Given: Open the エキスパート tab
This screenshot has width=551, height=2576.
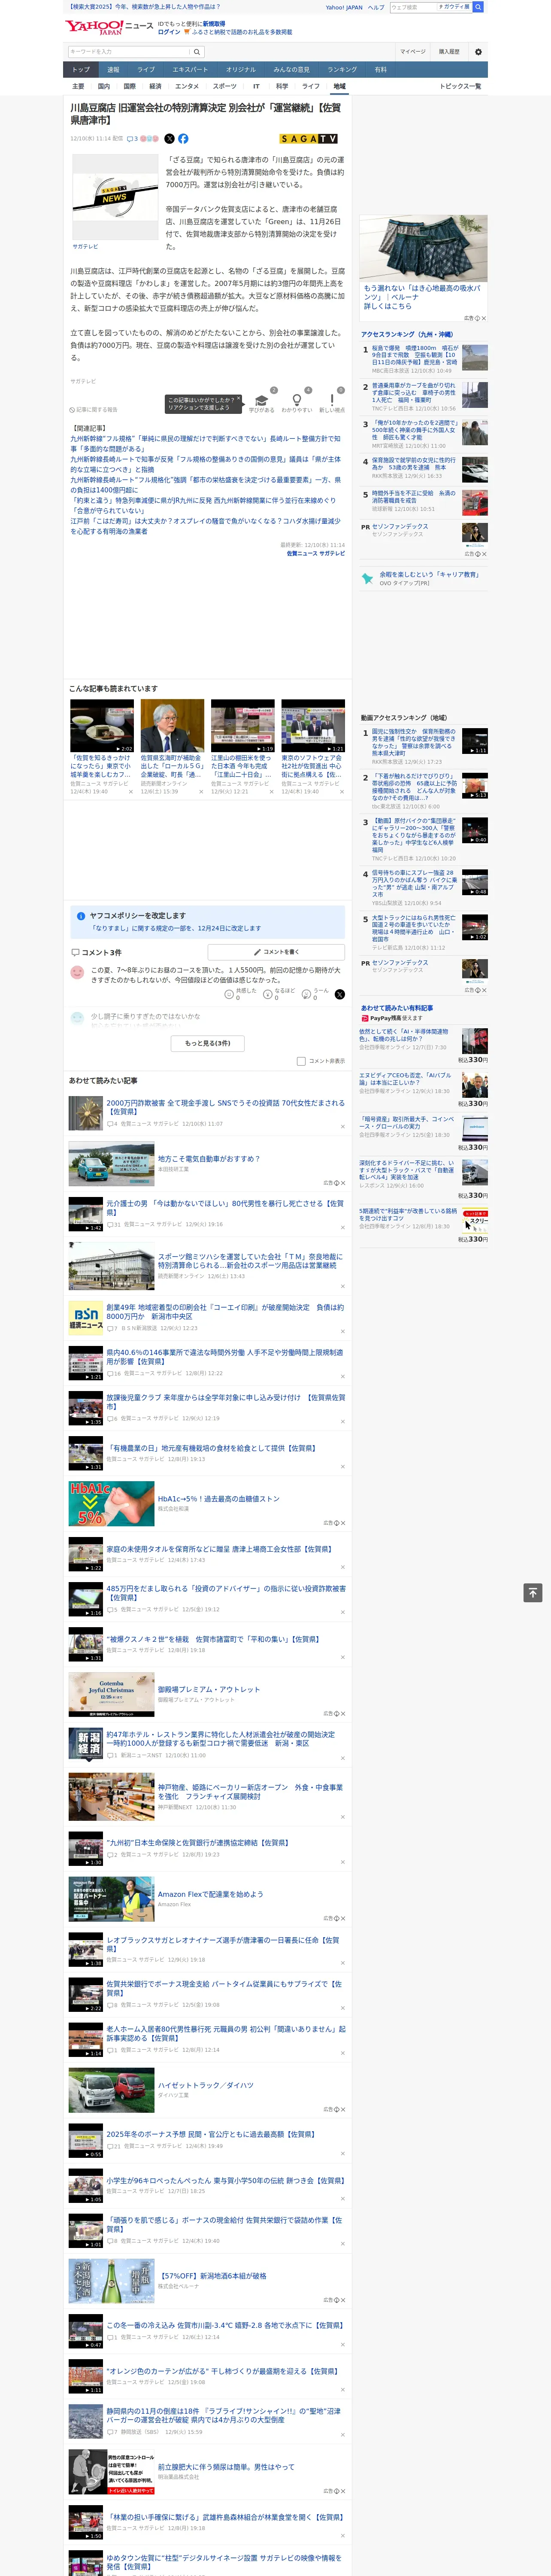Looking at the screenshot, I should pos(190,70).
